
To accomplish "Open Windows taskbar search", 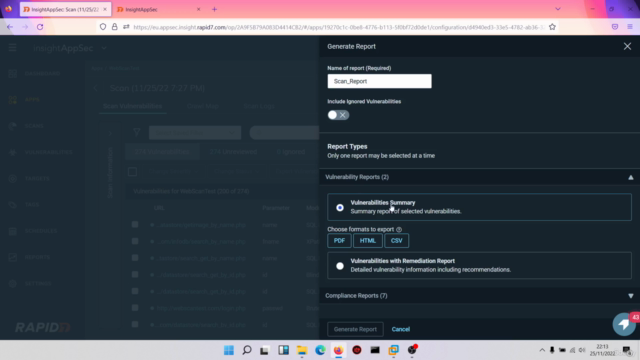I will click(247, 350).
